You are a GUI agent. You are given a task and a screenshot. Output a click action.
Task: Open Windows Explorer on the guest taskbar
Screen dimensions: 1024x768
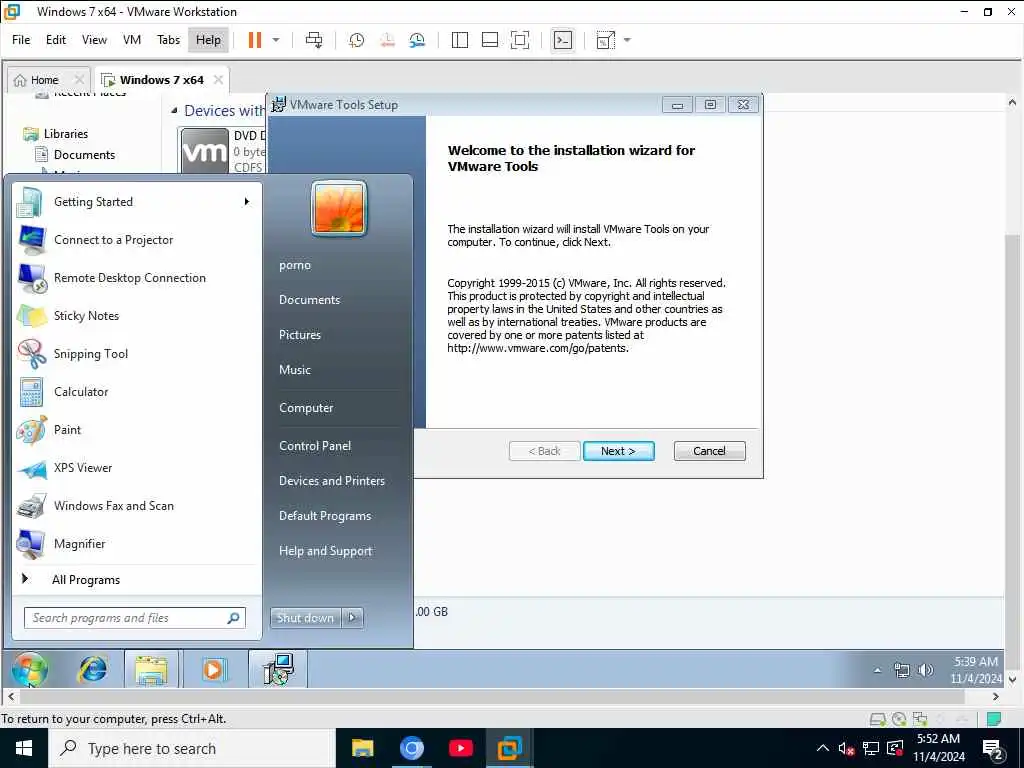click(x=152, y=669)
